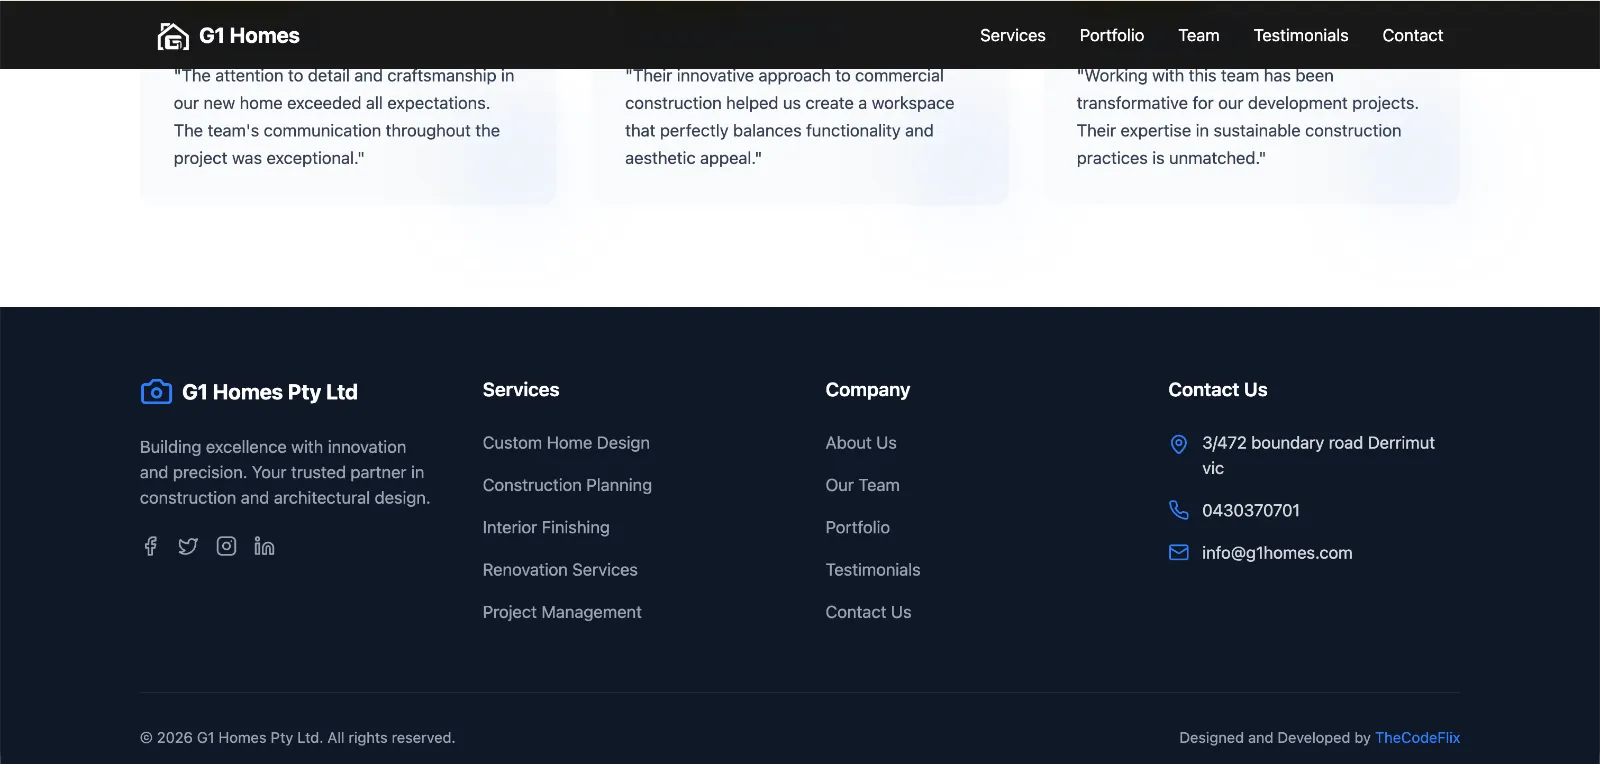Click the info@g1homes.com email address
Screen dimensions: 1600x764
1276,553
